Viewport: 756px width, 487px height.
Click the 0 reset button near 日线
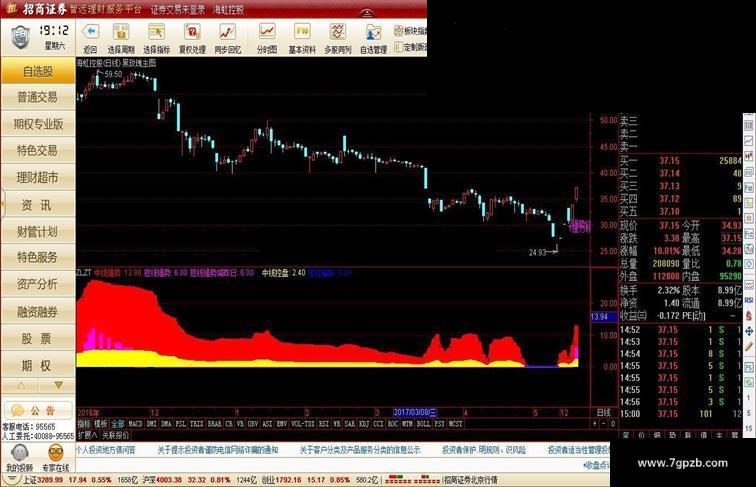click(612, 424)
